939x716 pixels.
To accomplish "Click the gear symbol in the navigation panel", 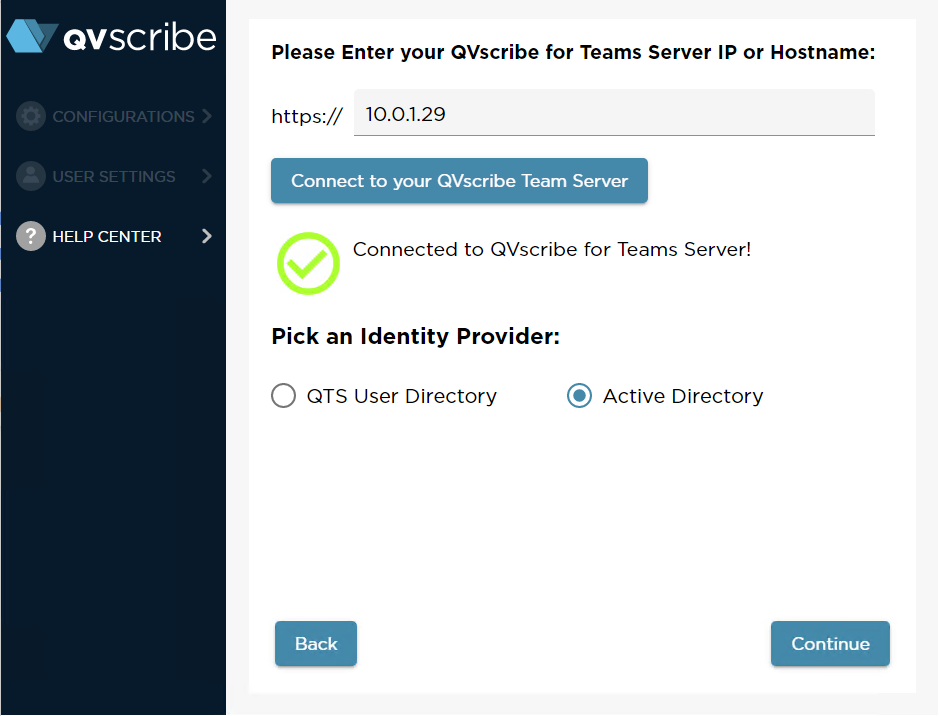I will 30,116.
